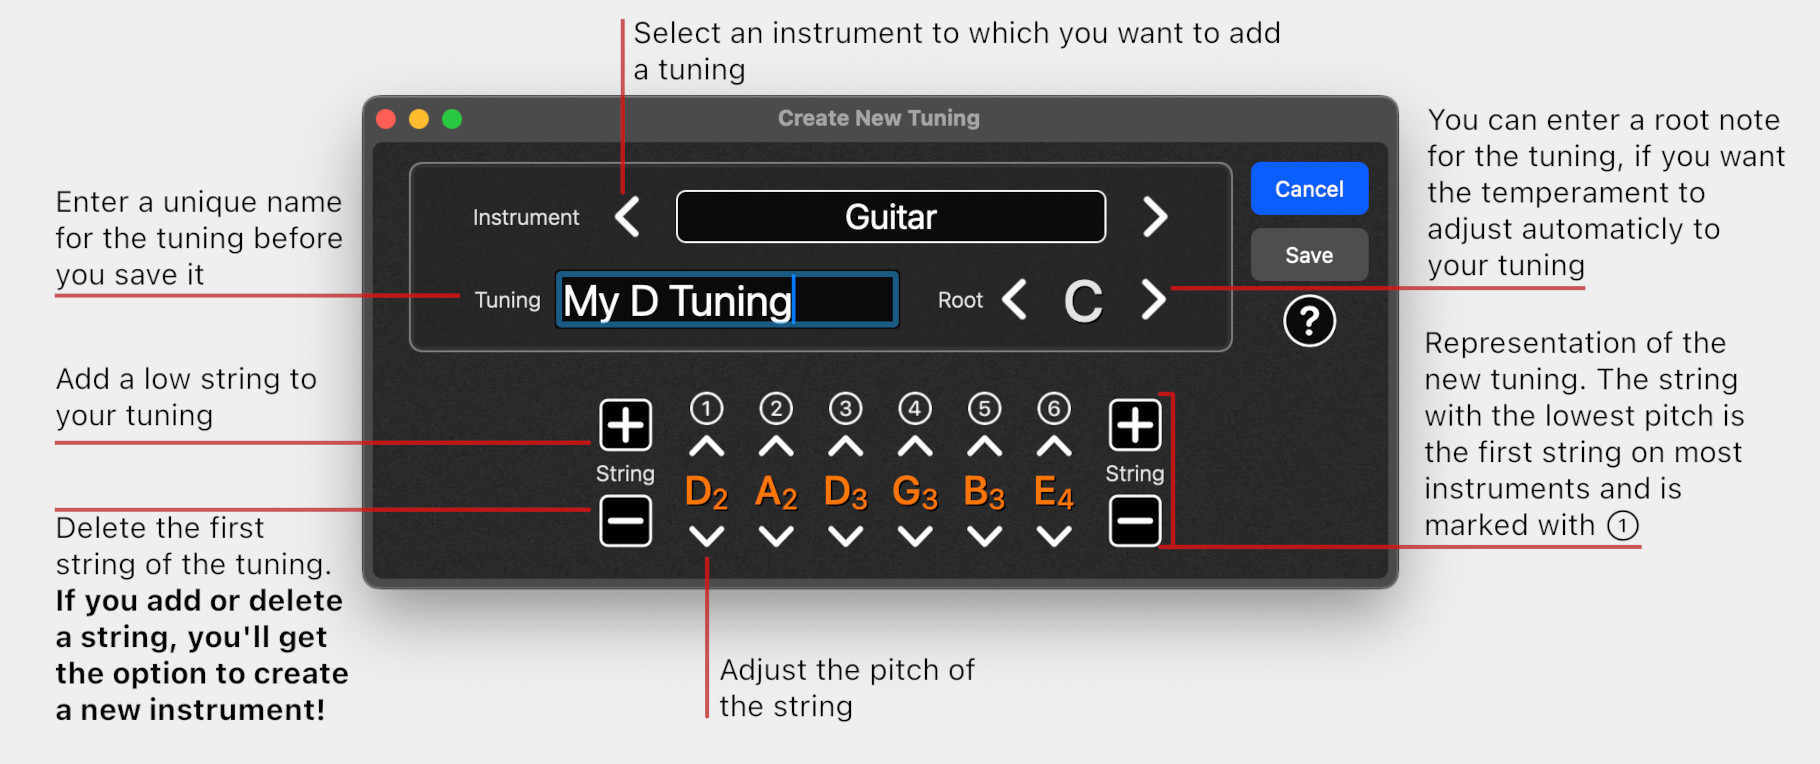Remove the last string with right minus icon

pyautogui.click(x=1135, y=521)
